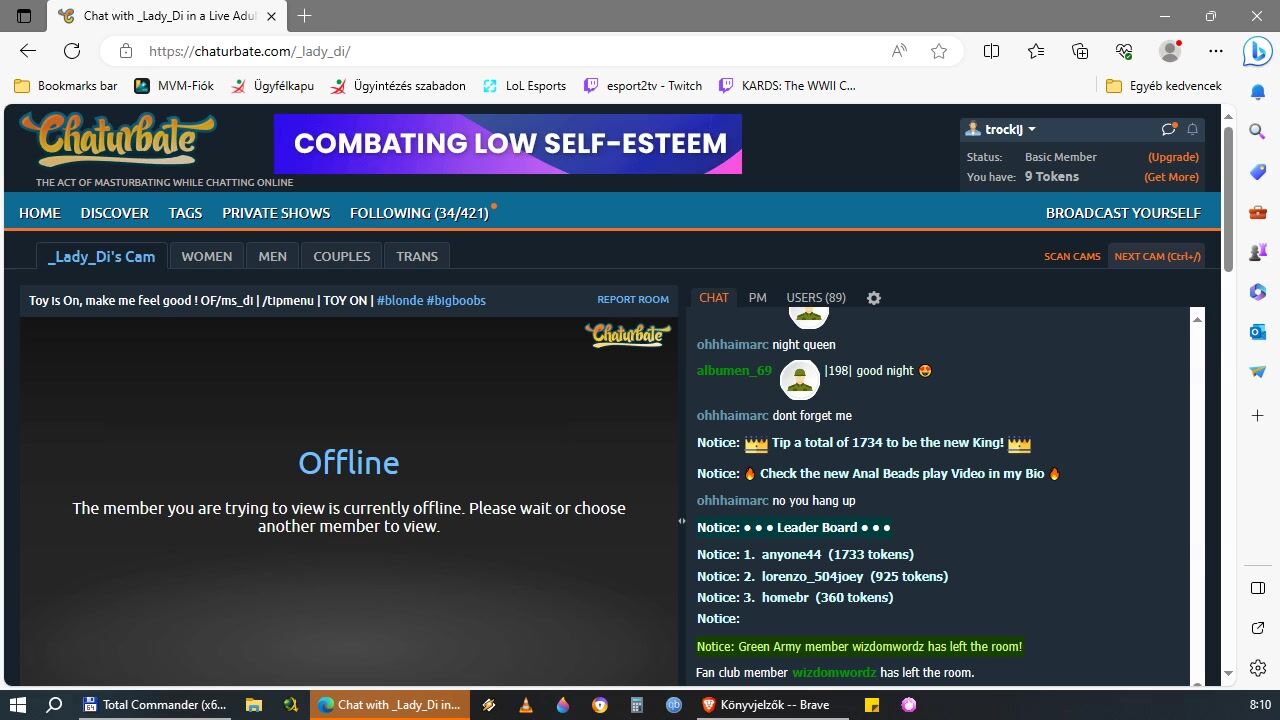This screenshot has width=1280, height=720.
Task: Open the split screen icon
Action: 991,51
